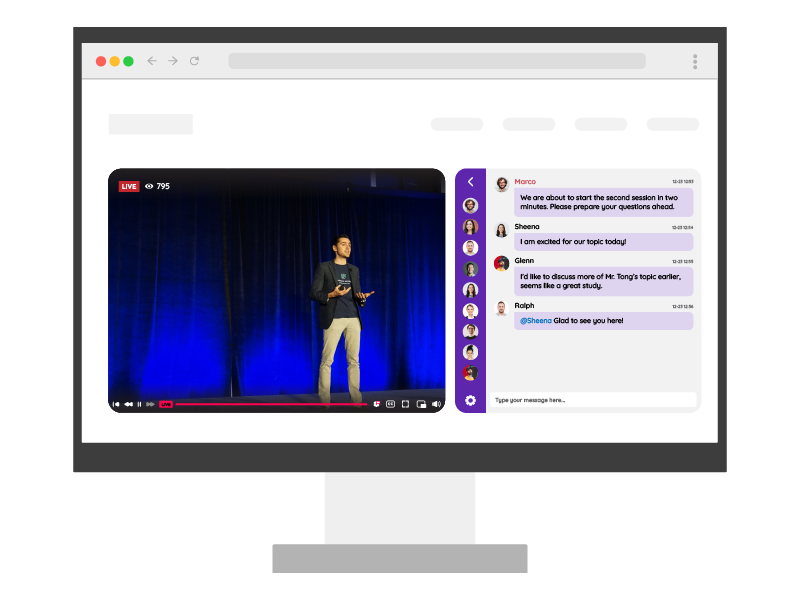This screenshot has height=600, width=800.
Task: Reload the page with the refresh icon
Action: coord(193,61)
